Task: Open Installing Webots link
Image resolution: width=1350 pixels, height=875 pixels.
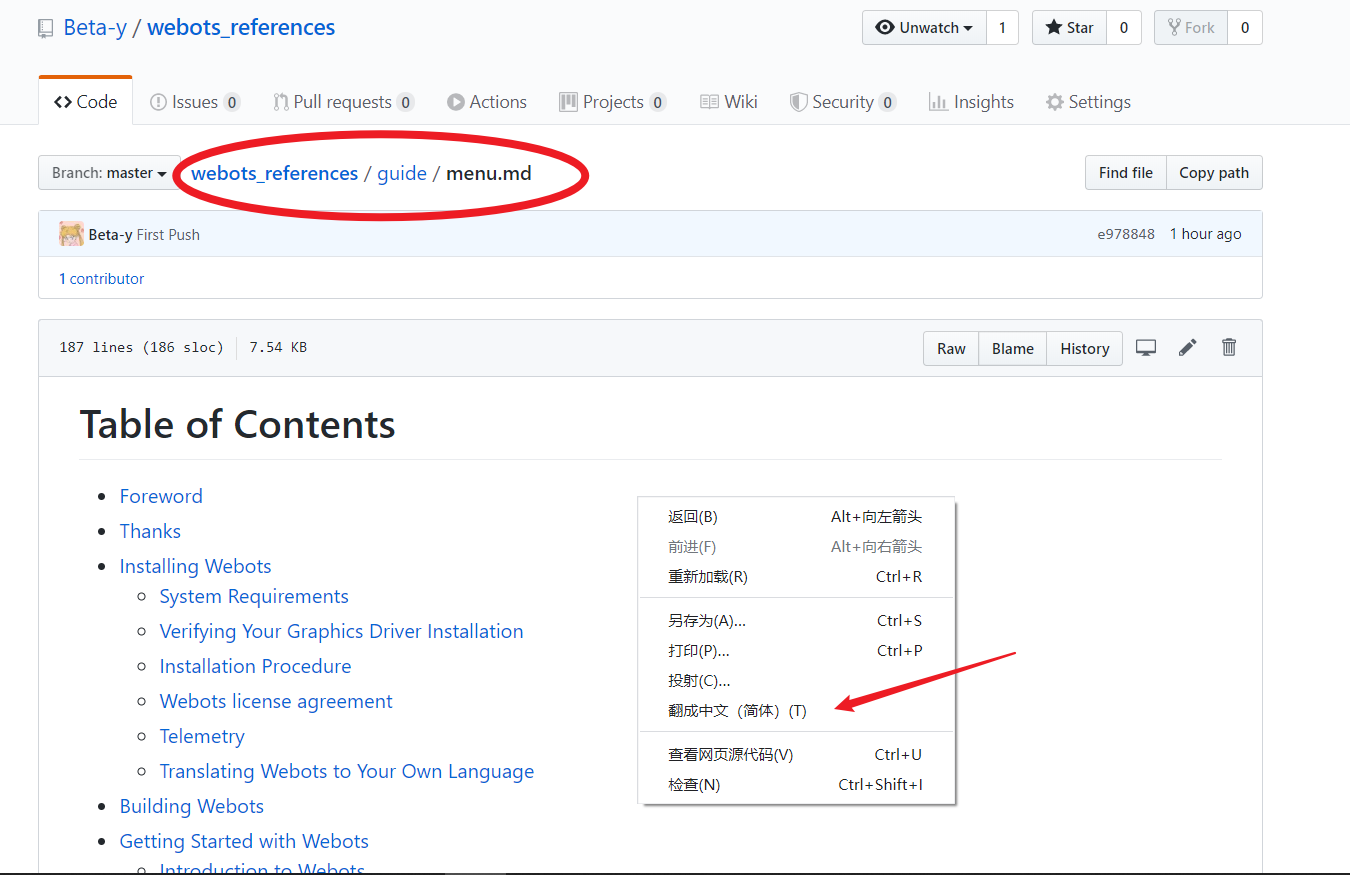Action: 196,566
